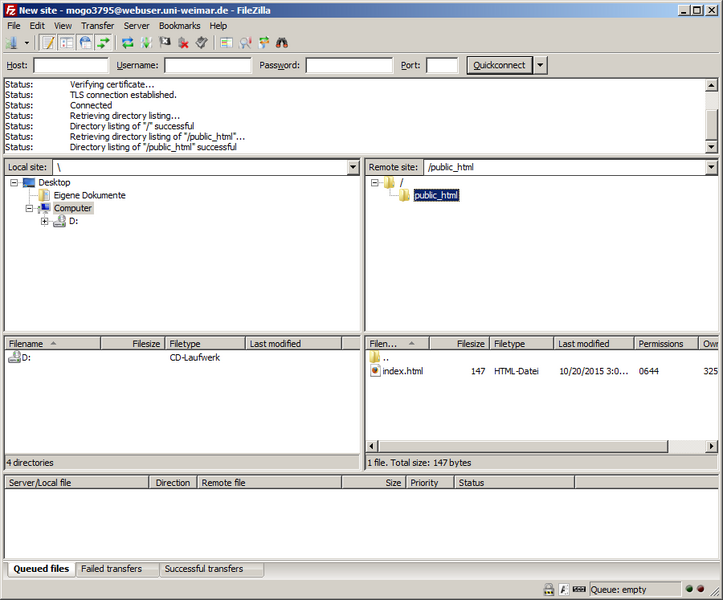Image resolution: width=723 pixels, height=600 pixels.
Task: Click the Quickconnect button
Action: tap(499, 65)
